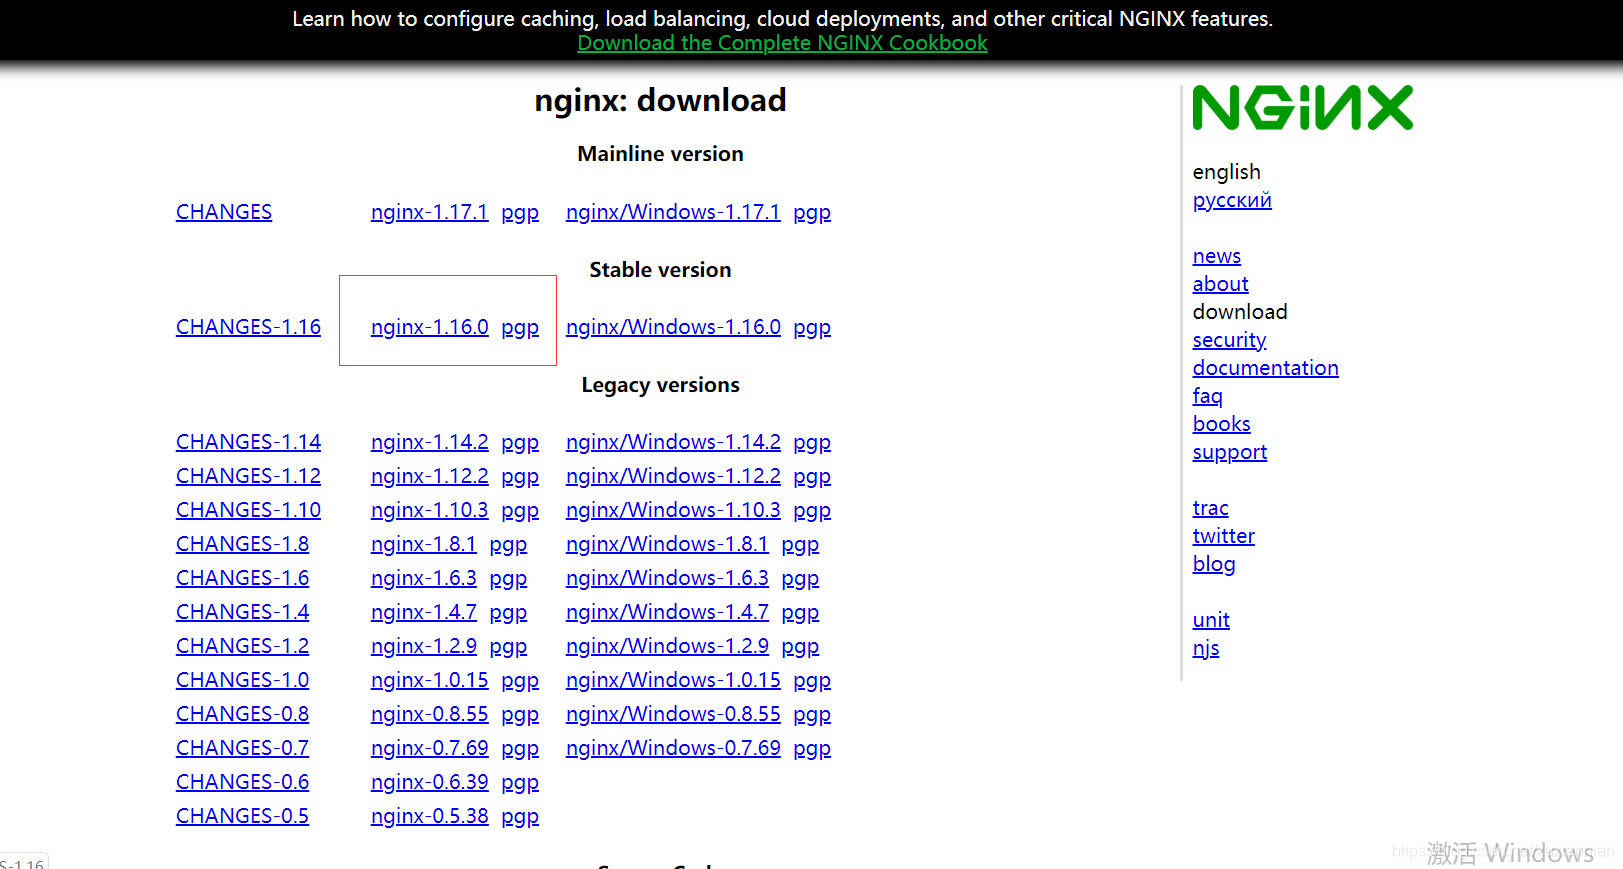
Task: Open pgp signature for nginx-1.17.1
Action: pos(520,213)
